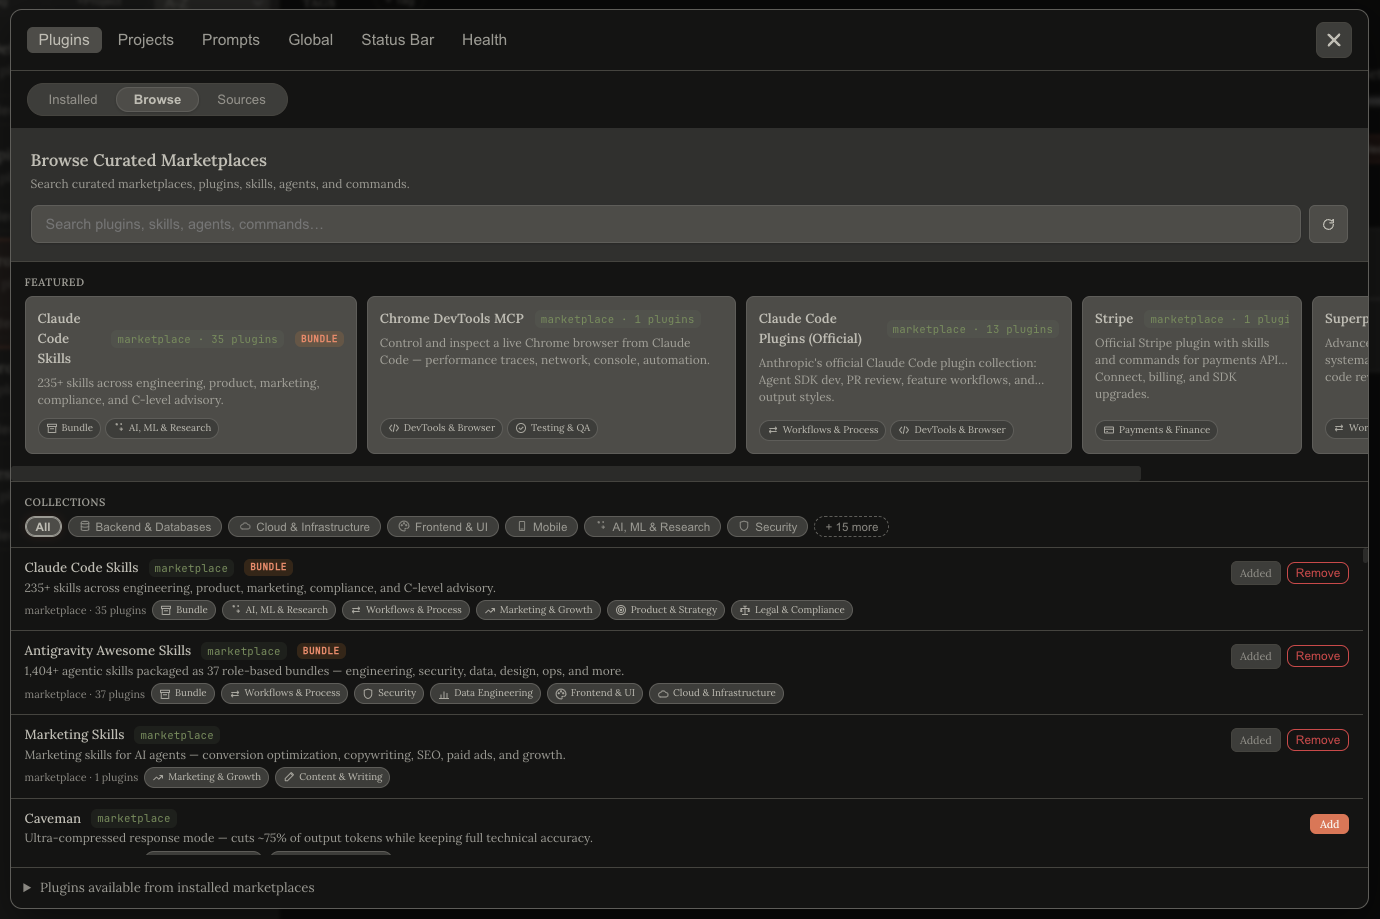Switch to the Prompts tab
The width and height of the screenshot is (1380, 919).
click(x=230, y=40)
